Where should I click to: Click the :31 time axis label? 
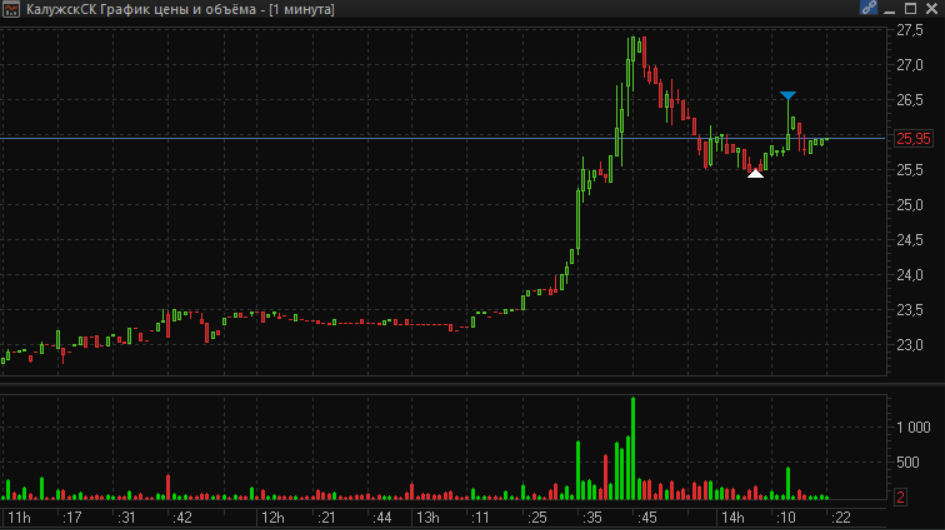tap(127, 517)
